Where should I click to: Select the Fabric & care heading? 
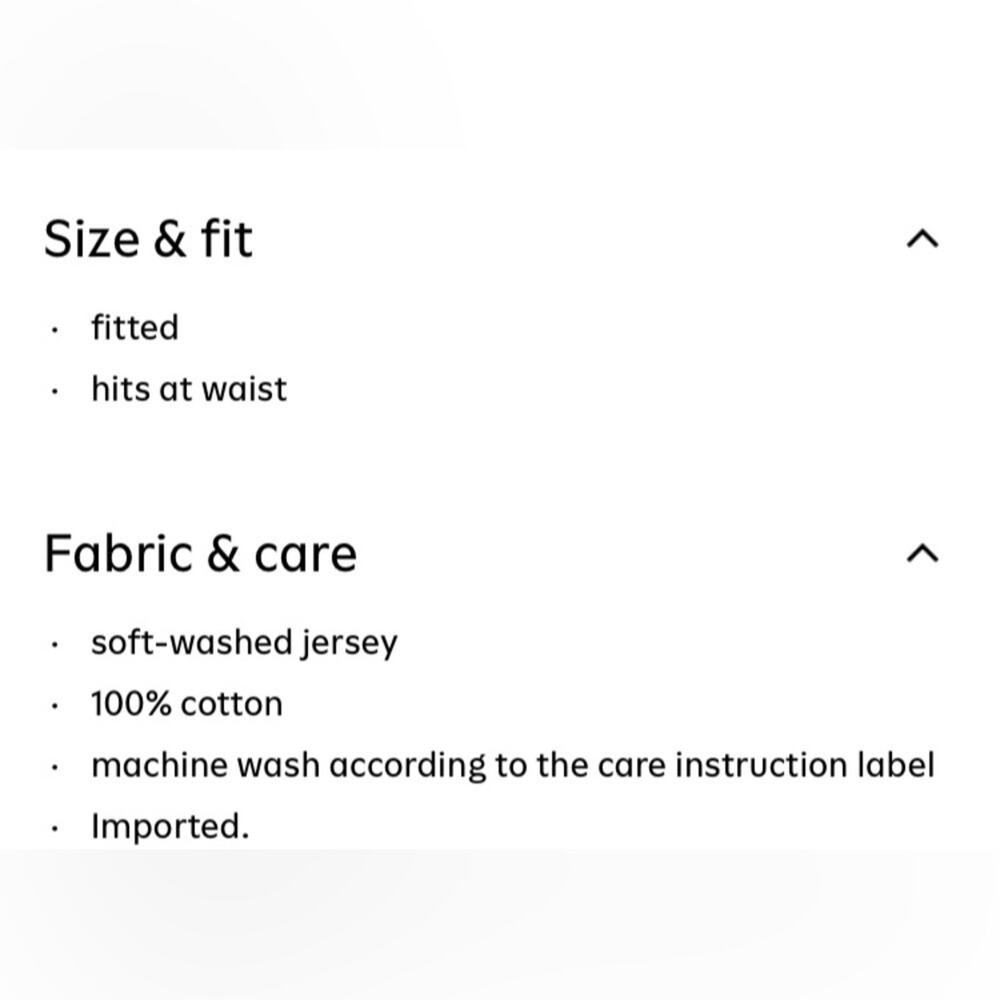click(x=200, y=554)
